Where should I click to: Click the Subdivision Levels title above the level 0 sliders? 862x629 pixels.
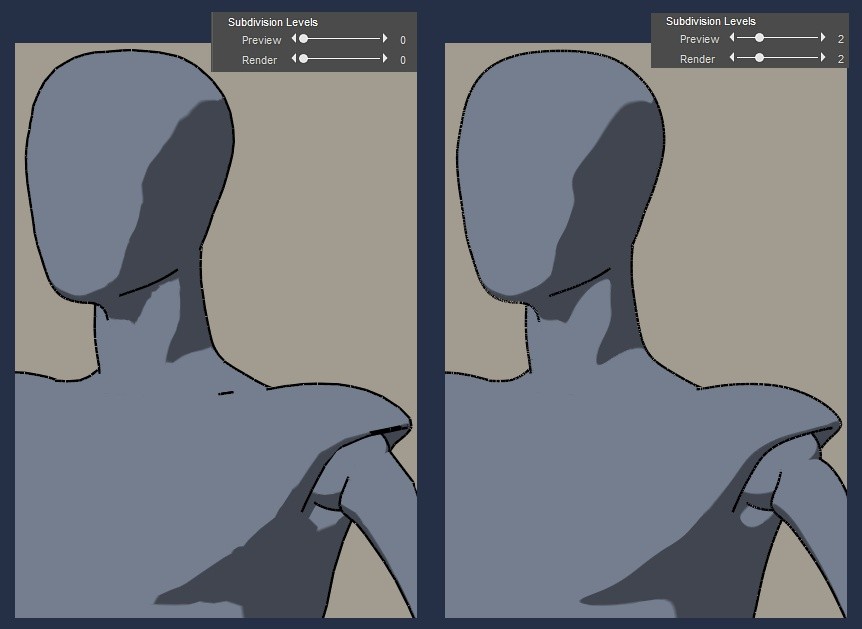click(273, 22)
